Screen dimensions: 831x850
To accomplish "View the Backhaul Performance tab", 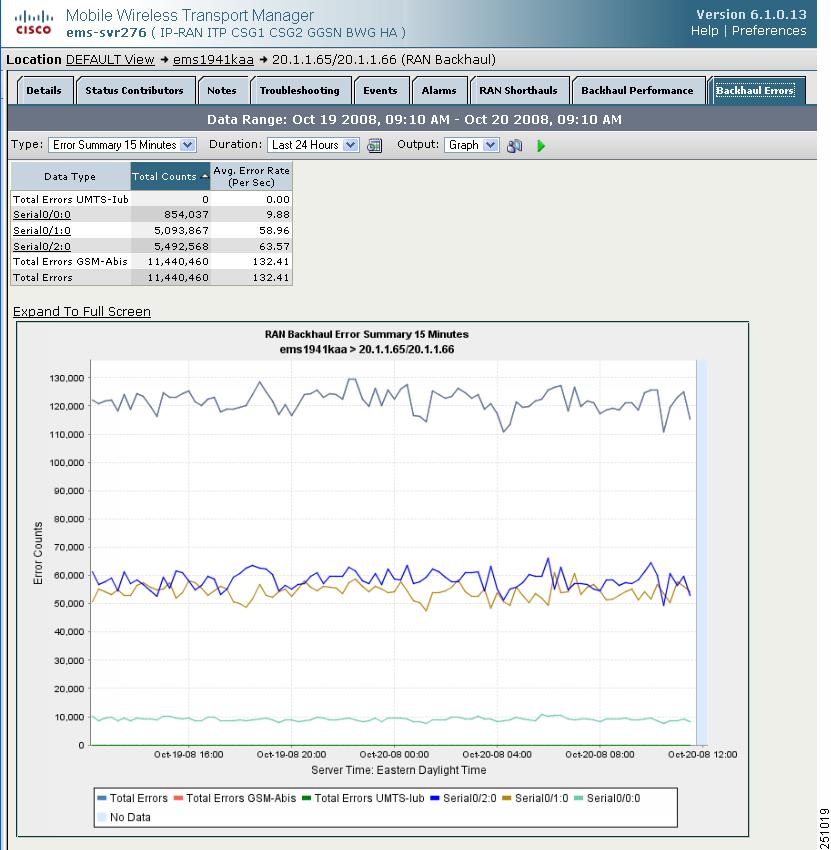I will pyautogui.click(x=637, y=91).
